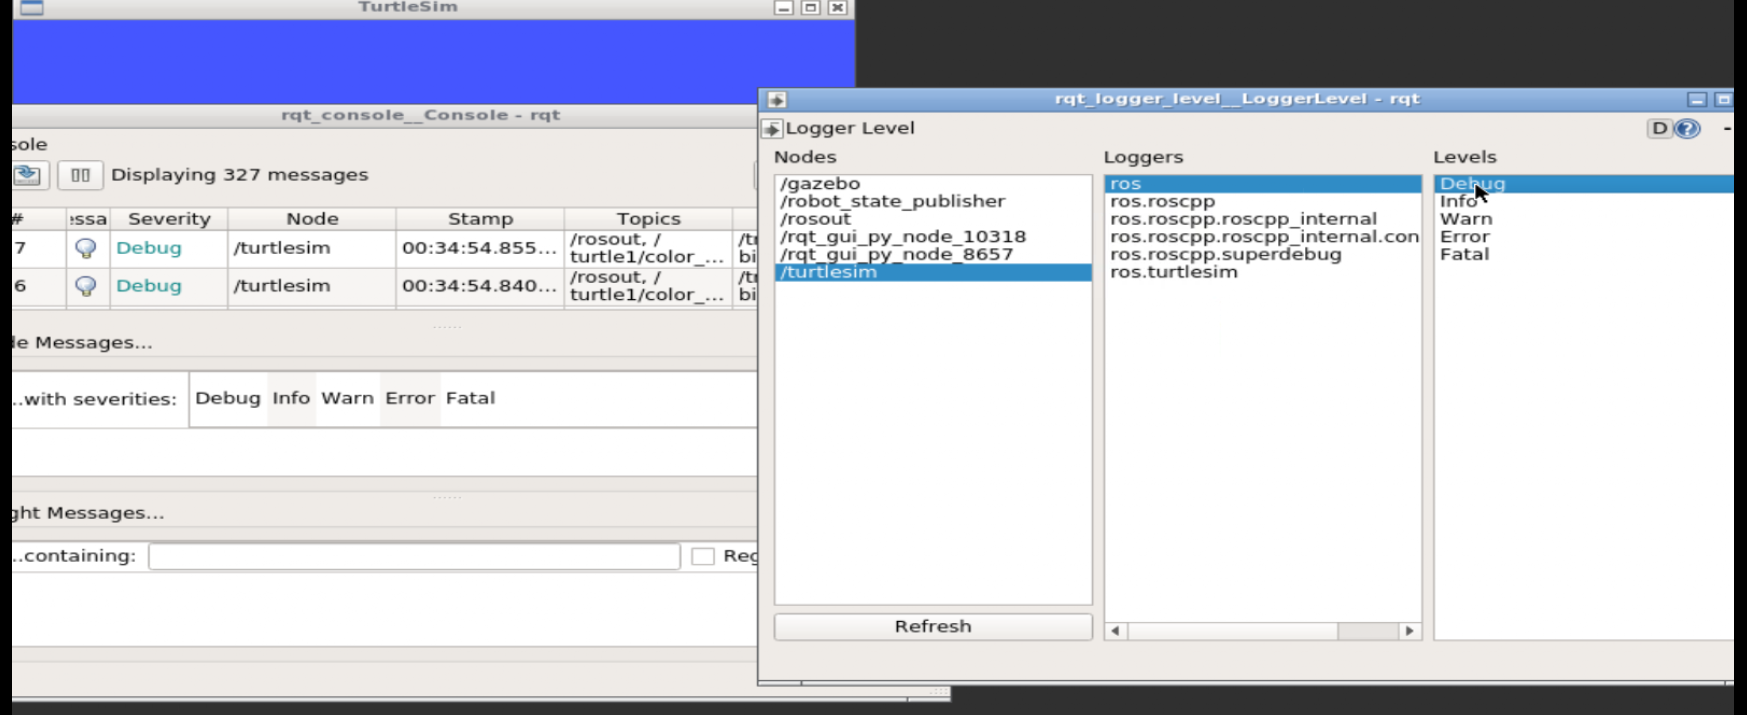1747x715 pixels.
Task: Select the /rqt_gui_py_node_8657 node
Action: click(933, 254)
